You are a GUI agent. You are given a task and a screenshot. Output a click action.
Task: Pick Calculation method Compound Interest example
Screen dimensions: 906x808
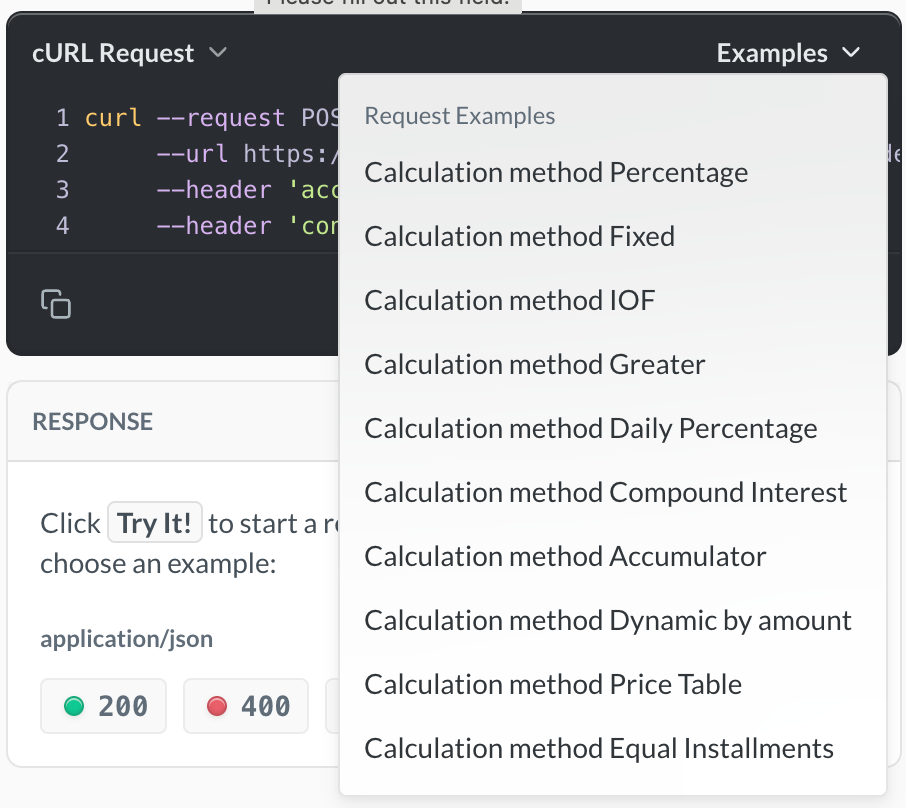point(607,492)
